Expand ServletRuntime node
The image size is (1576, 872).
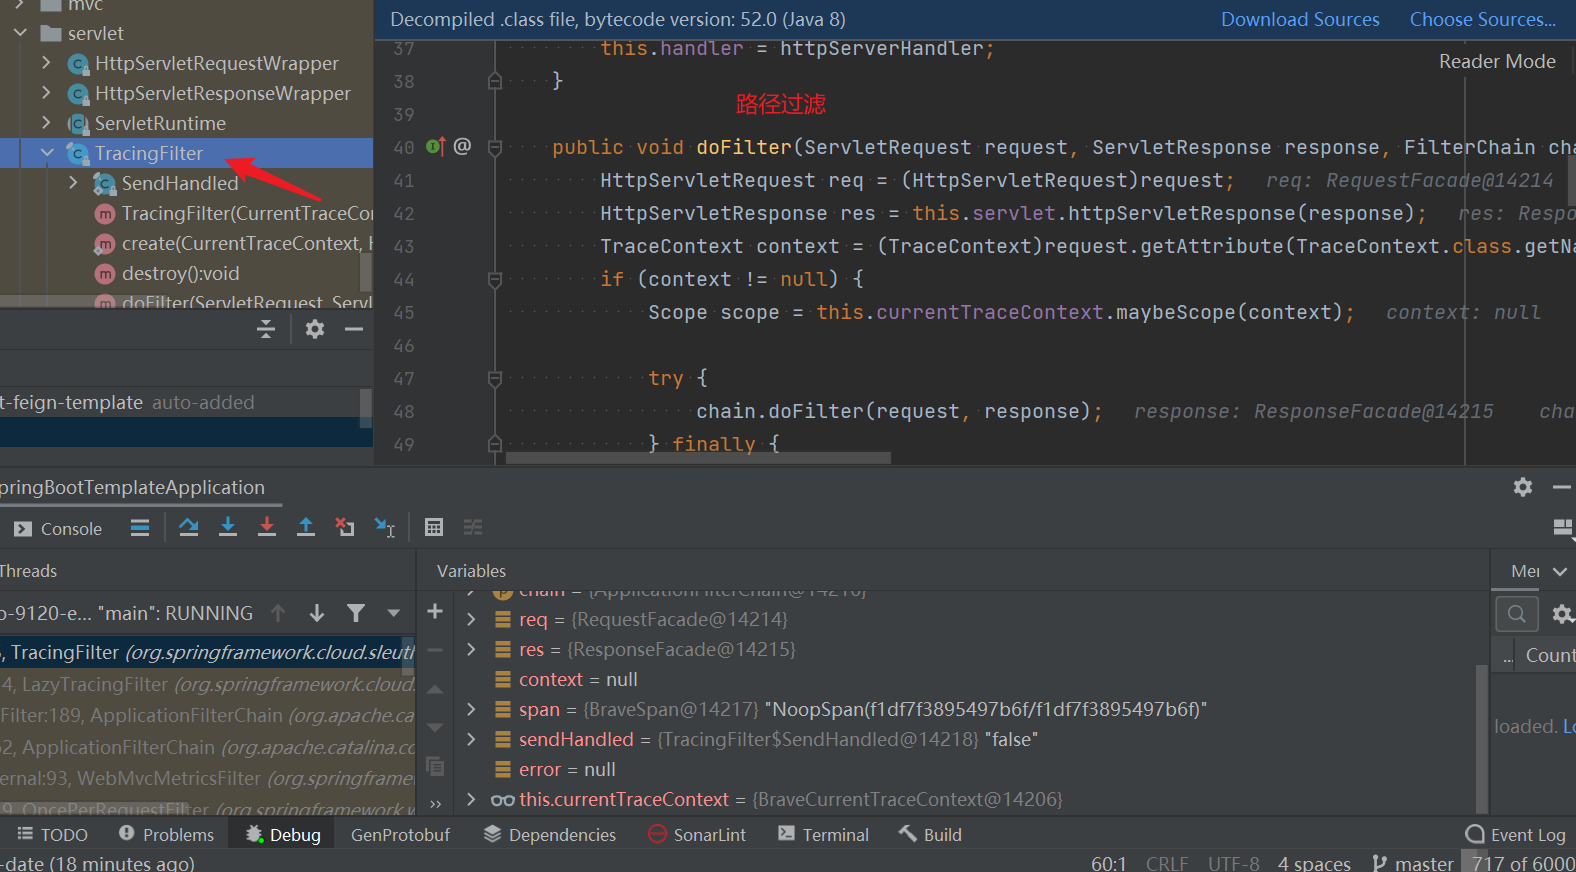(46, 123)
